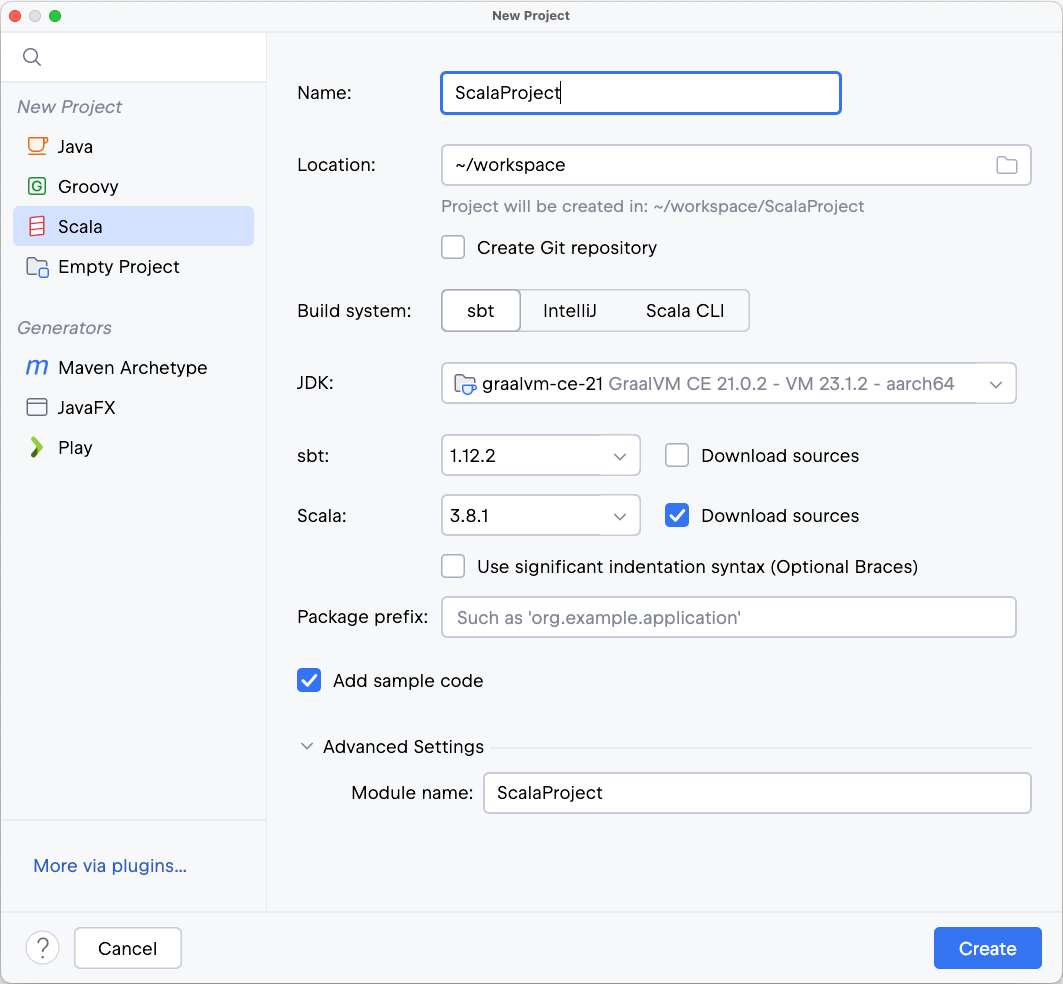Click the Create button
Screen dimensions: 1063x984
(x=987, y=948)
